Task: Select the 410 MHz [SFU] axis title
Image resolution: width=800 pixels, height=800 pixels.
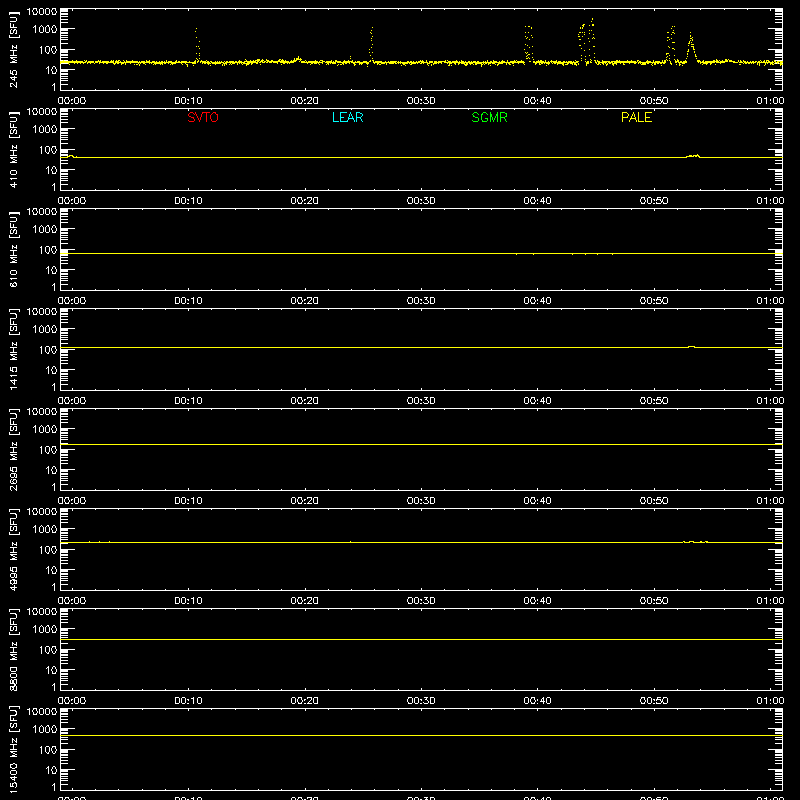Action: pyautogui.click(x=13, y=149)
